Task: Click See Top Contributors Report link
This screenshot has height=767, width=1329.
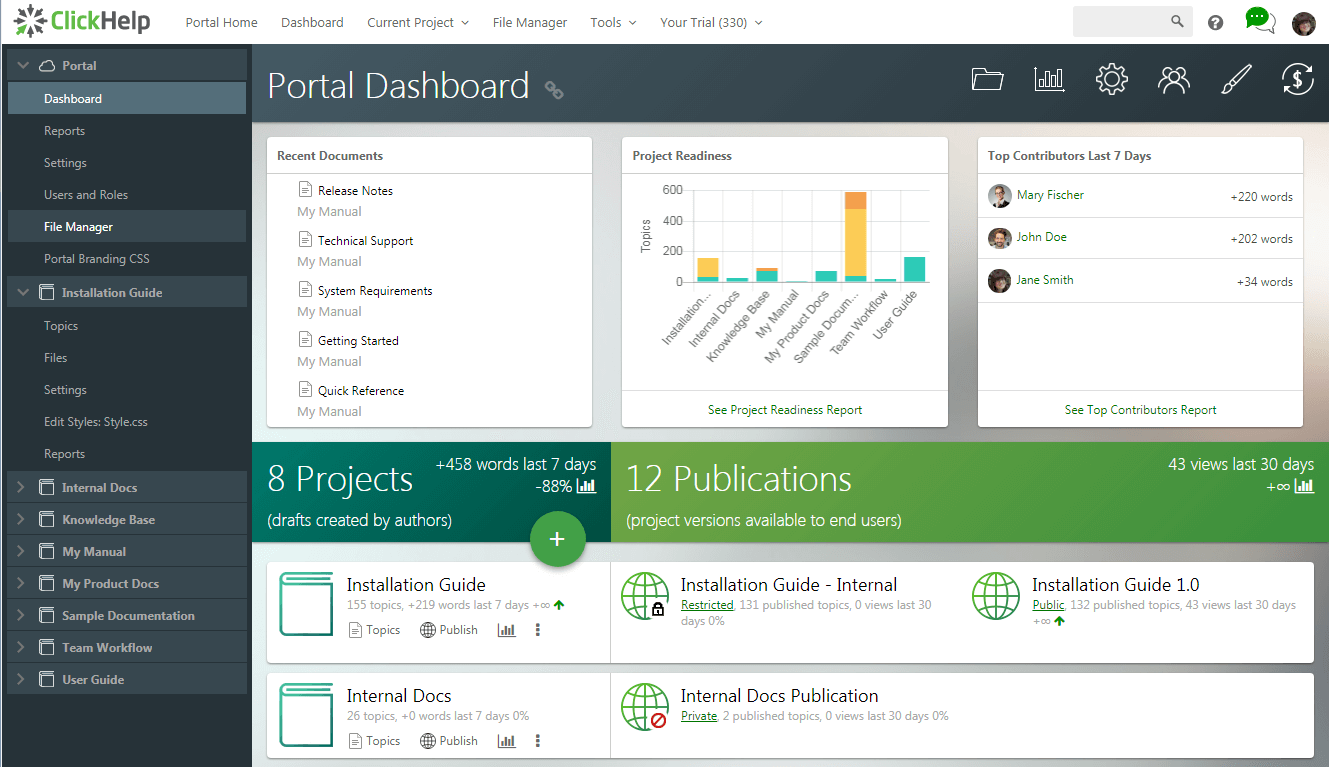Action: 1141,410
